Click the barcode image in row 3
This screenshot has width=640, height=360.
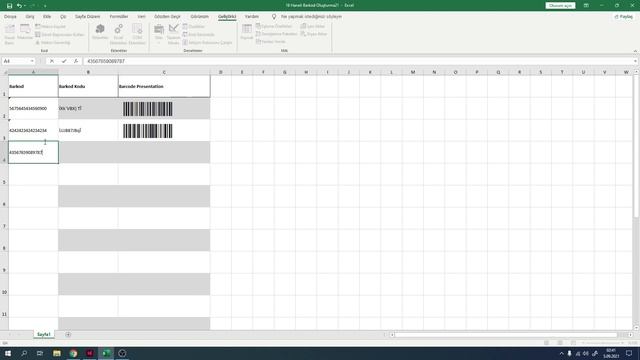(x=148, y=131)
